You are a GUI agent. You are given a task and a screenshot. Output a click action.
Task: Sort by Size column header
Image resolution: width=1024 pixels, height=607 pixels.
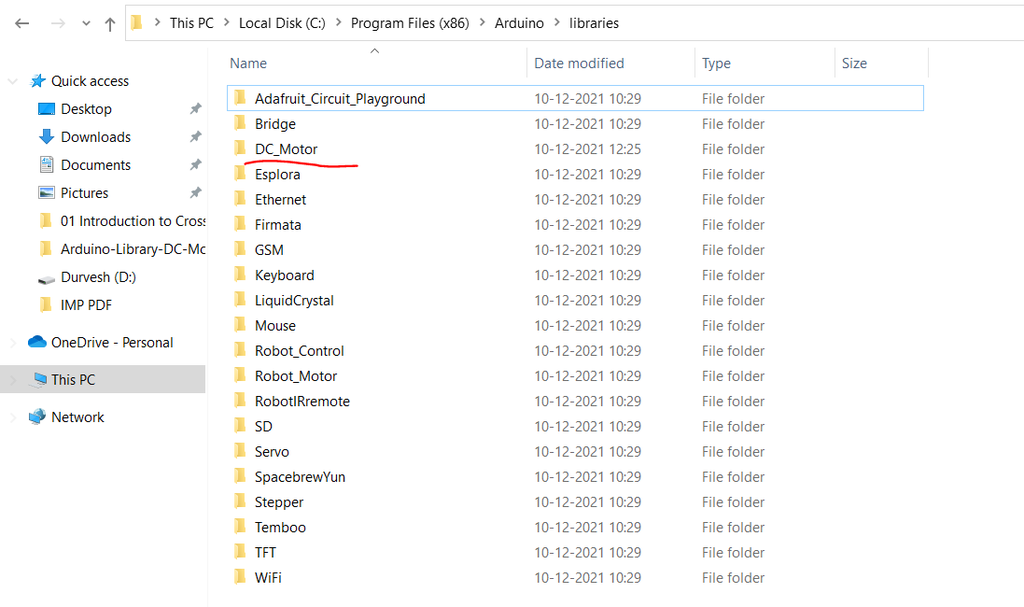(x=854, y=63)
